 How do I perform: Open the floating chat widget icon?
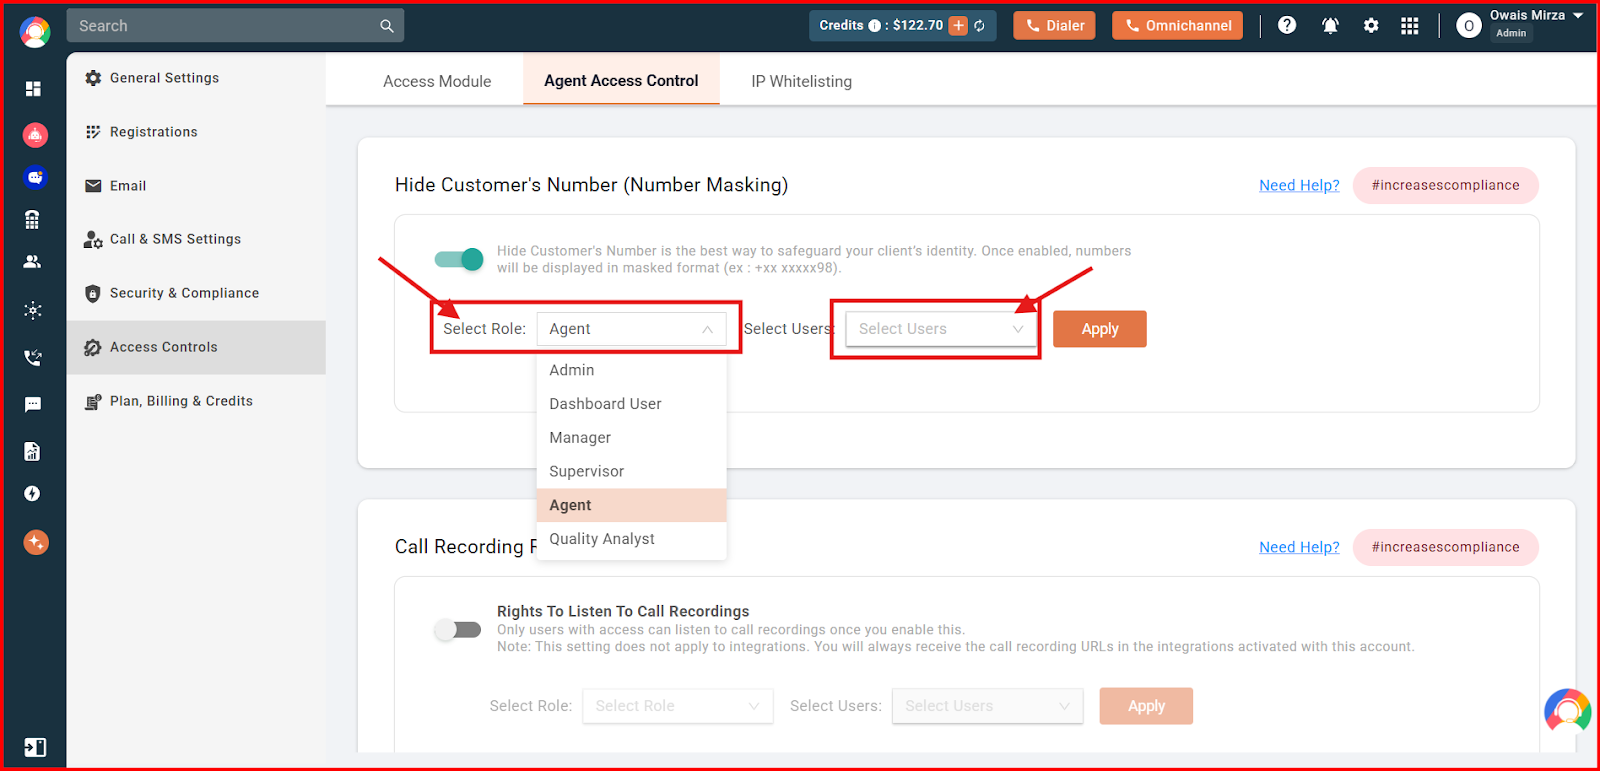click(x=1567, y=711)
